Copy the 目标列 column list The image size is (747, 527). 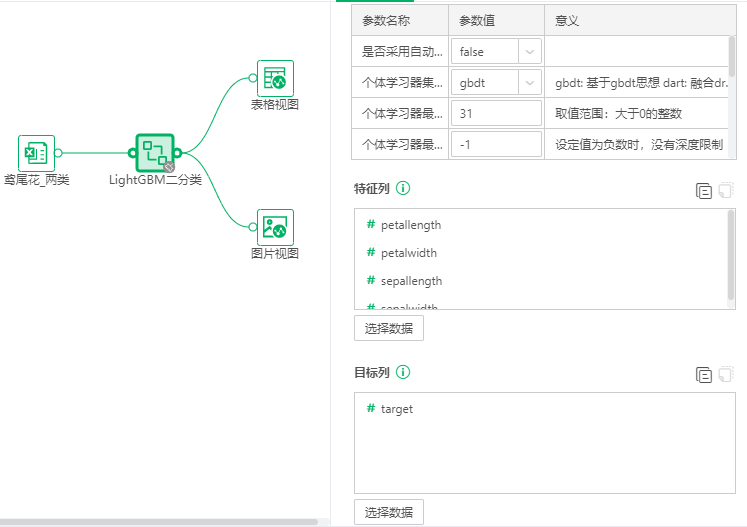[x=704, y=375]
